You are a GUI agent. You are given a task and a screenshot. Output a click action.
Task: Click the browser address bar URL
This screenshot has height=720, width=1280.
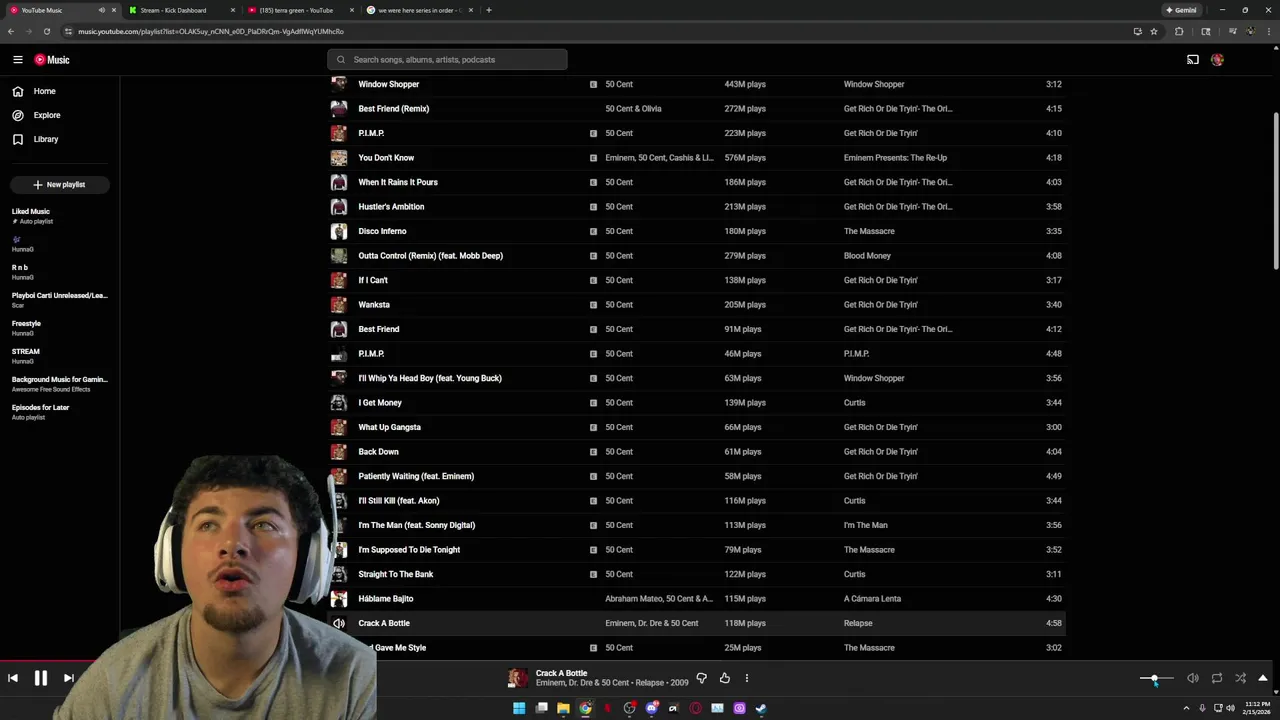coord(210,31)
